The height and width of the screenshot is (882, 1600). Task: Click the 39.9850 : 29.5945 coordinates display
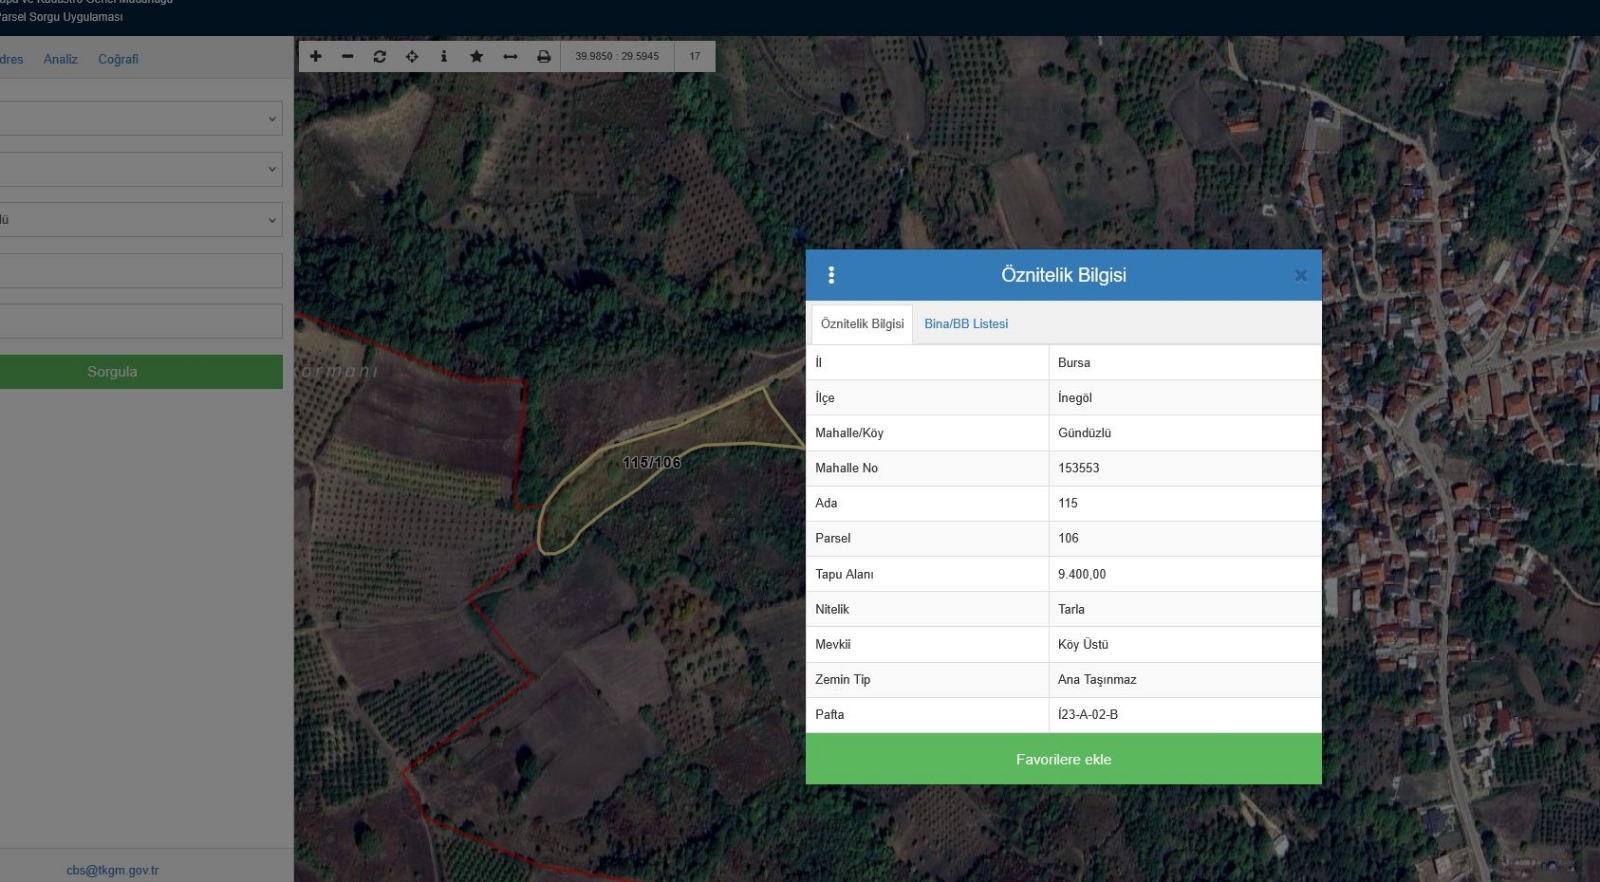pyautogui.click(x=617, y=56)
